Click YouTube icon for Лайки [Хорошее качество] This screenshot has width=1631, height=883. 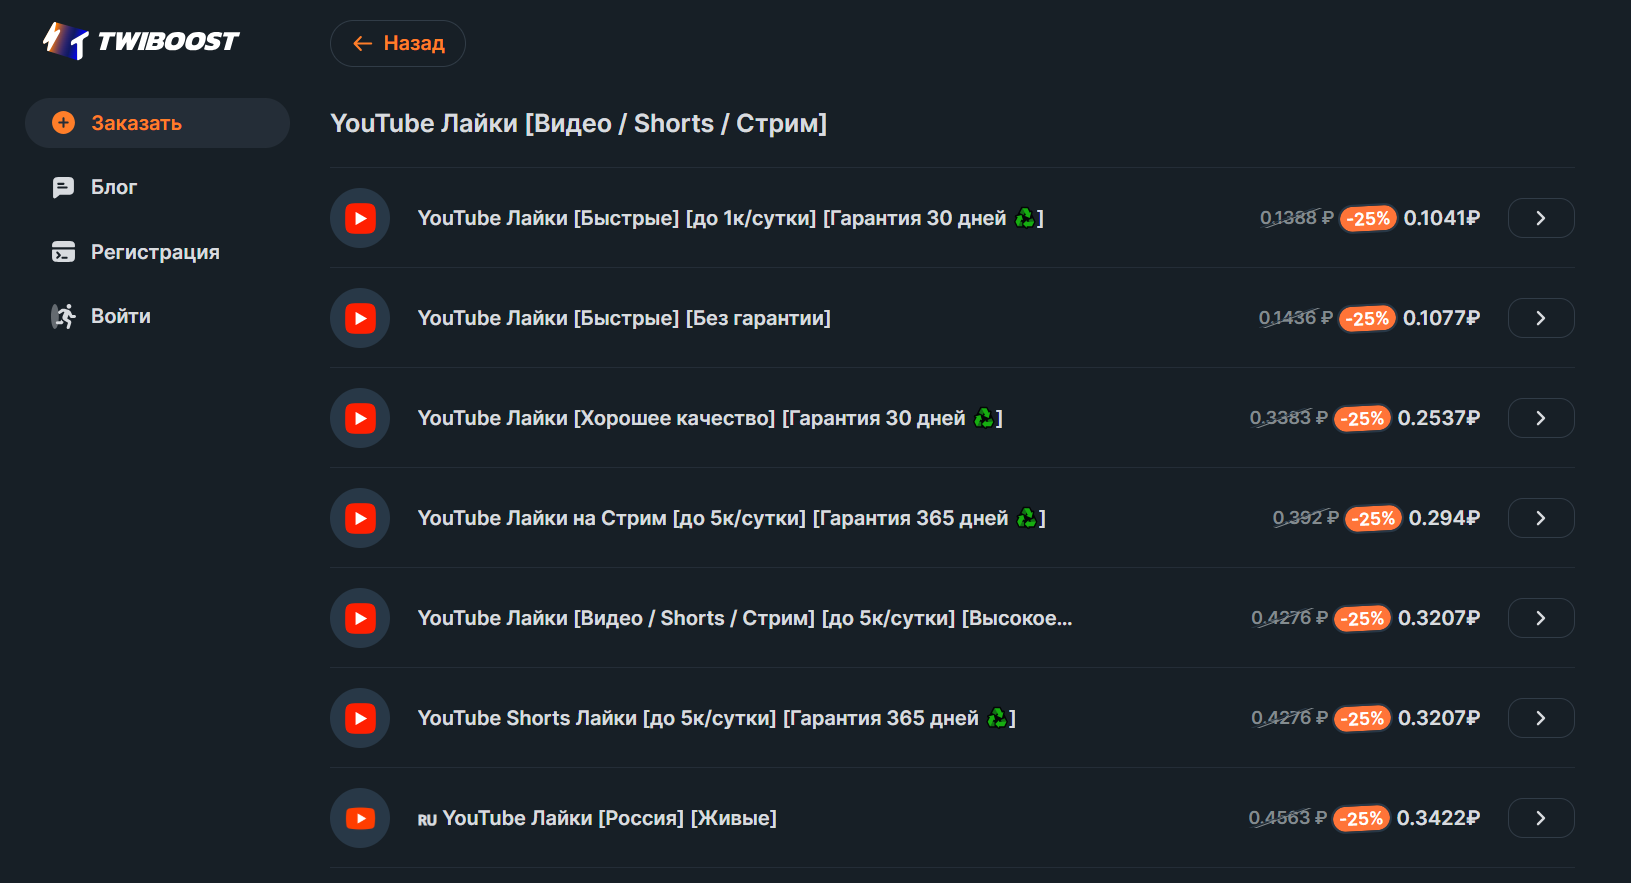pyautogui.click(x=360, y=418)
